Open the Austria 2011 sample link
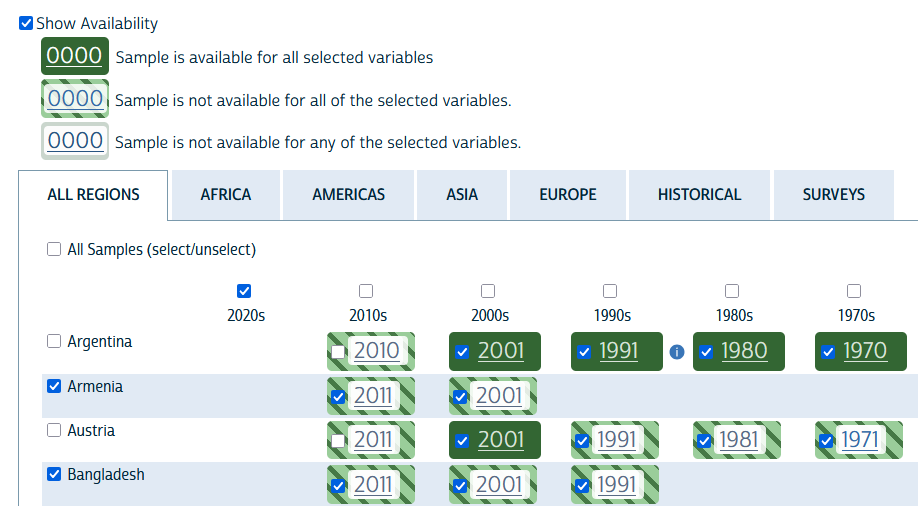Viewport: 918px width, 506px height. (x=372, y=440)
